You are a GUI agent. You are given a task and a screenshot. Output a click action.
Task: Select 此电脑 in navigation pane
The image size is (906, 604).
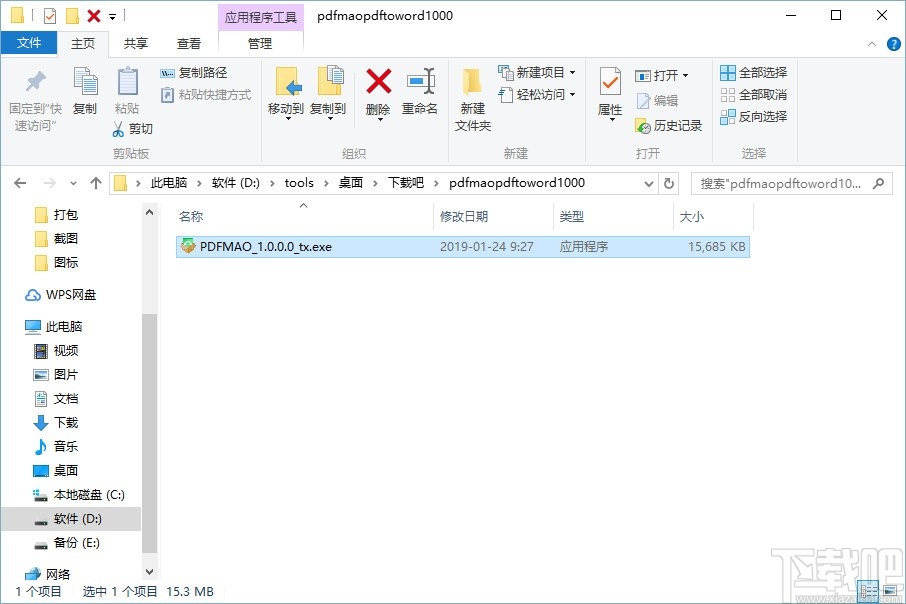[54, 327]
